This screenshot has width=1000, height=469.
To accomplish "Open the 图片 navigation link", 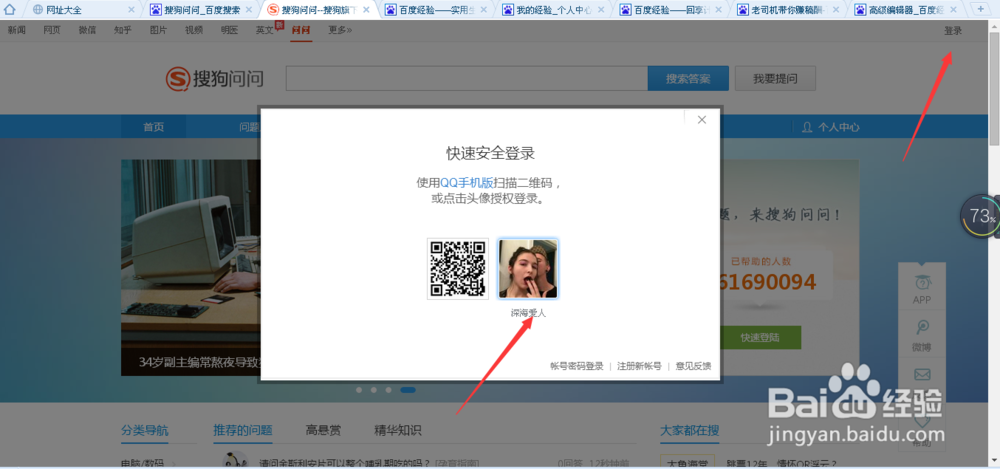I will point(159,30).
